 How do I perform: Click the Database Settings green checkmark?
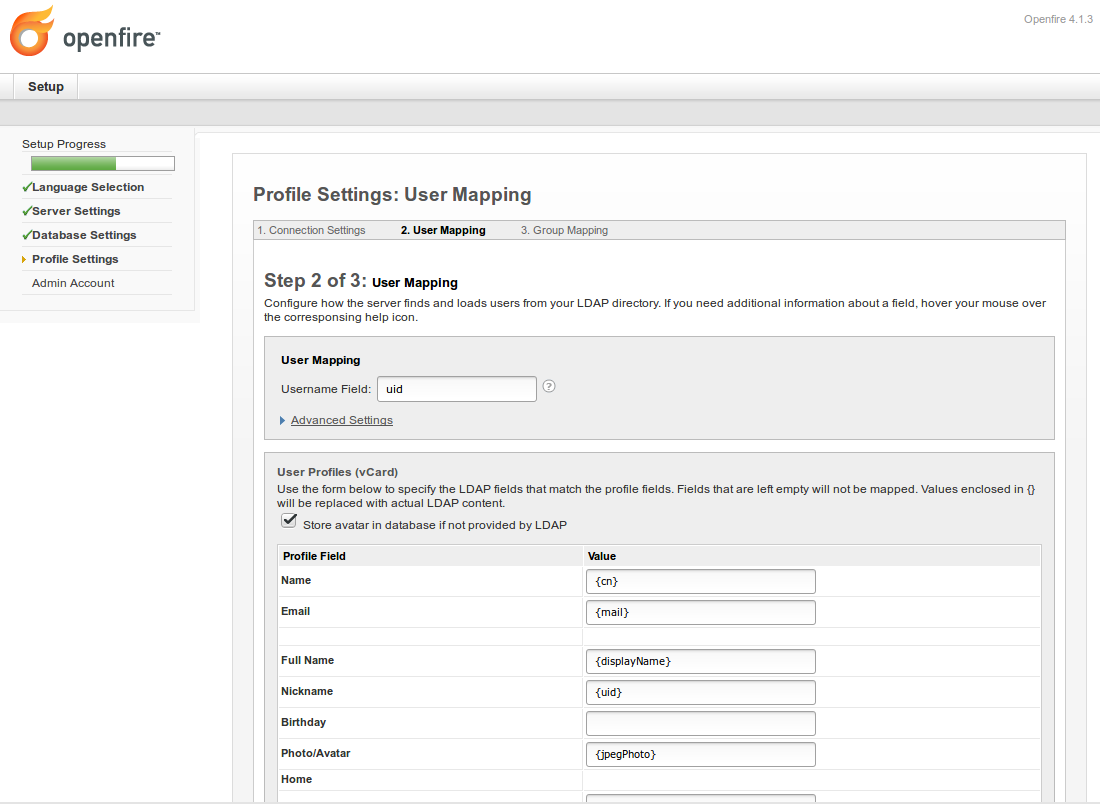27,234
